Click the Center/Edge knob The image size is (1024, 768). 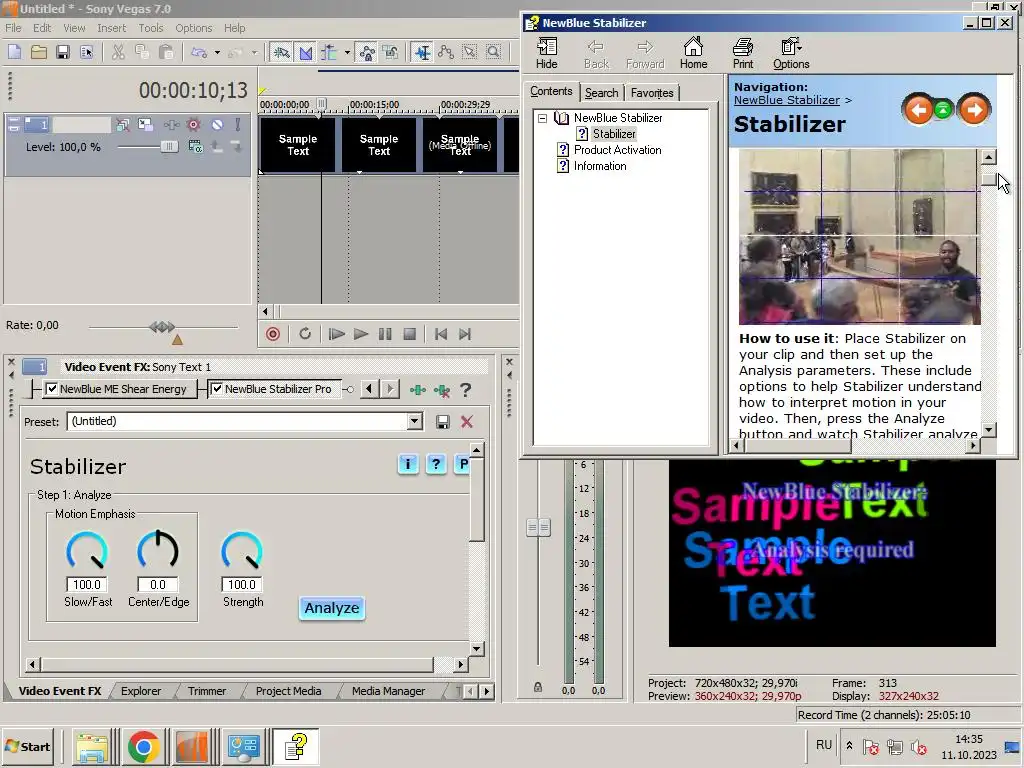pyautogui.click(x=158, y=550)
